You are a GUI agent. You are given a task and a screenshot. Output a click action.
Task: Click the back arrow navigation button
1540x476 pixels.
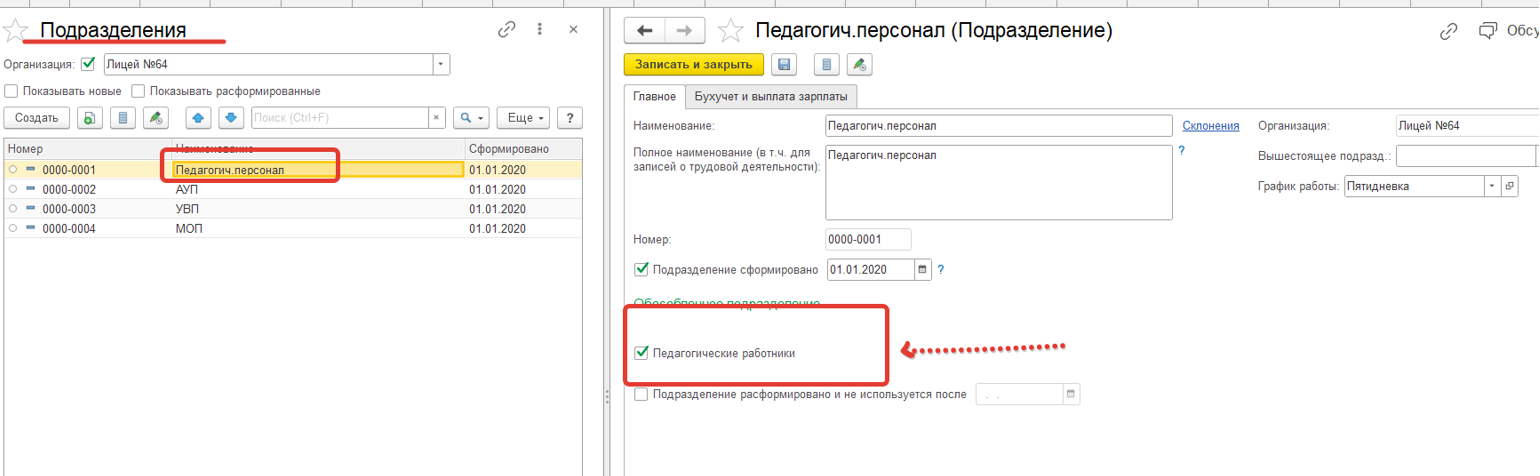click(x=644, y=31)
